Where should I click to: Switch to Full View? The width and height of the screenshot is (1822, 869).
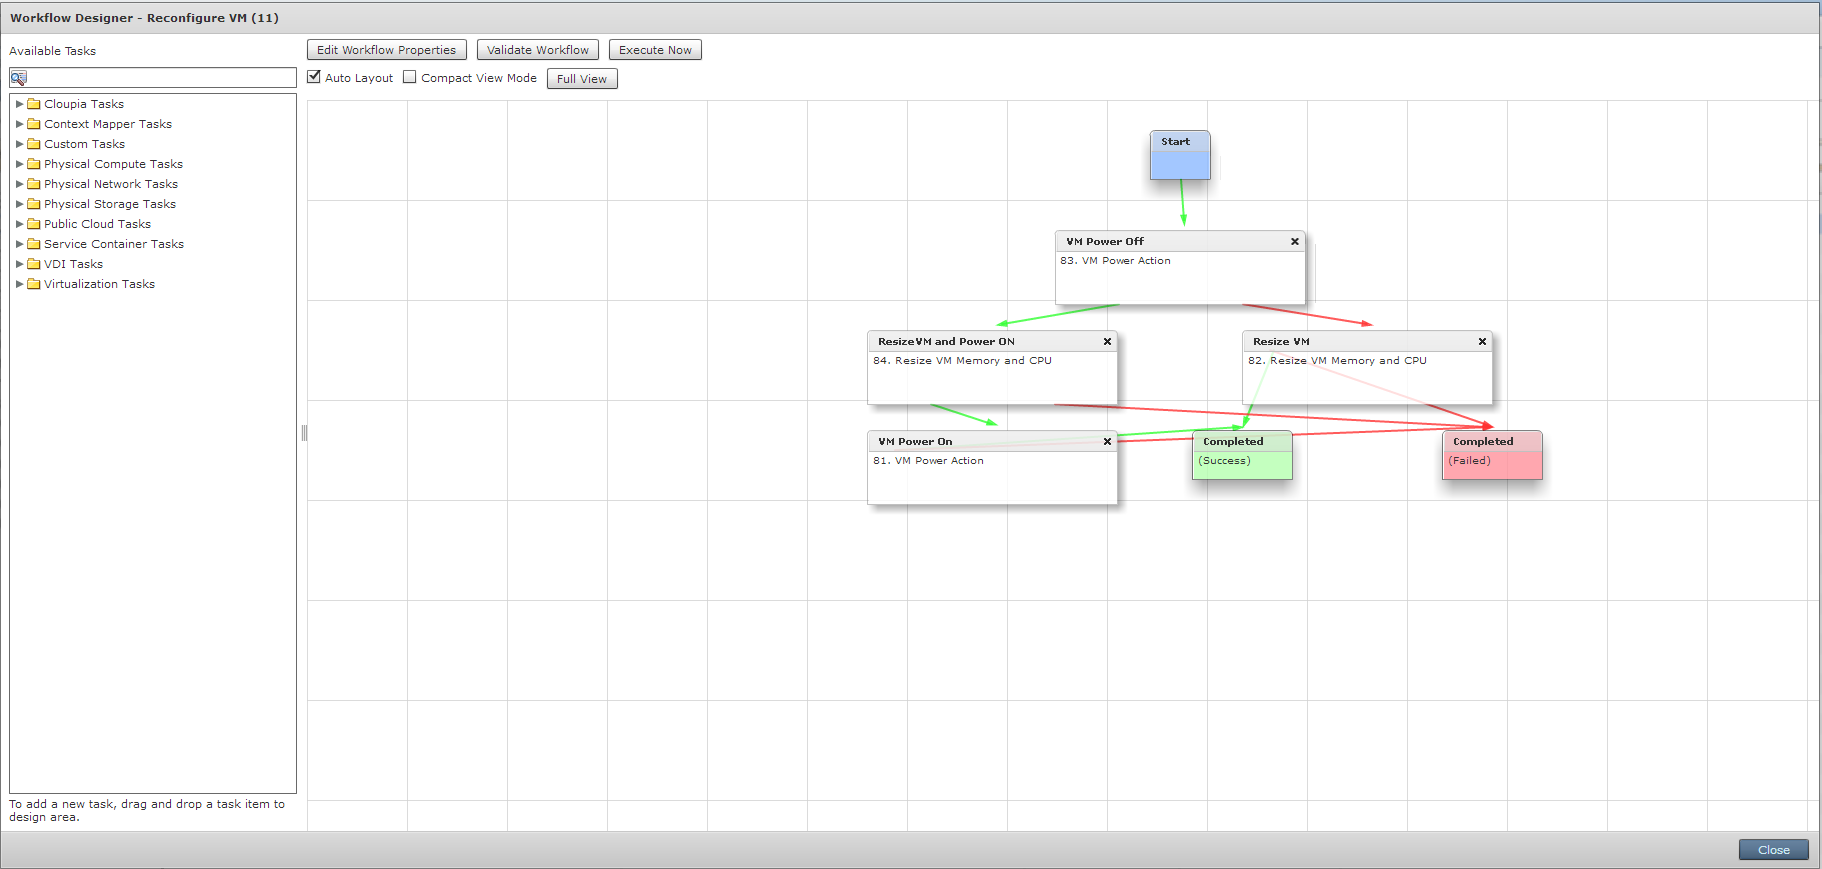pyautogui.click(x=582, y=79)
